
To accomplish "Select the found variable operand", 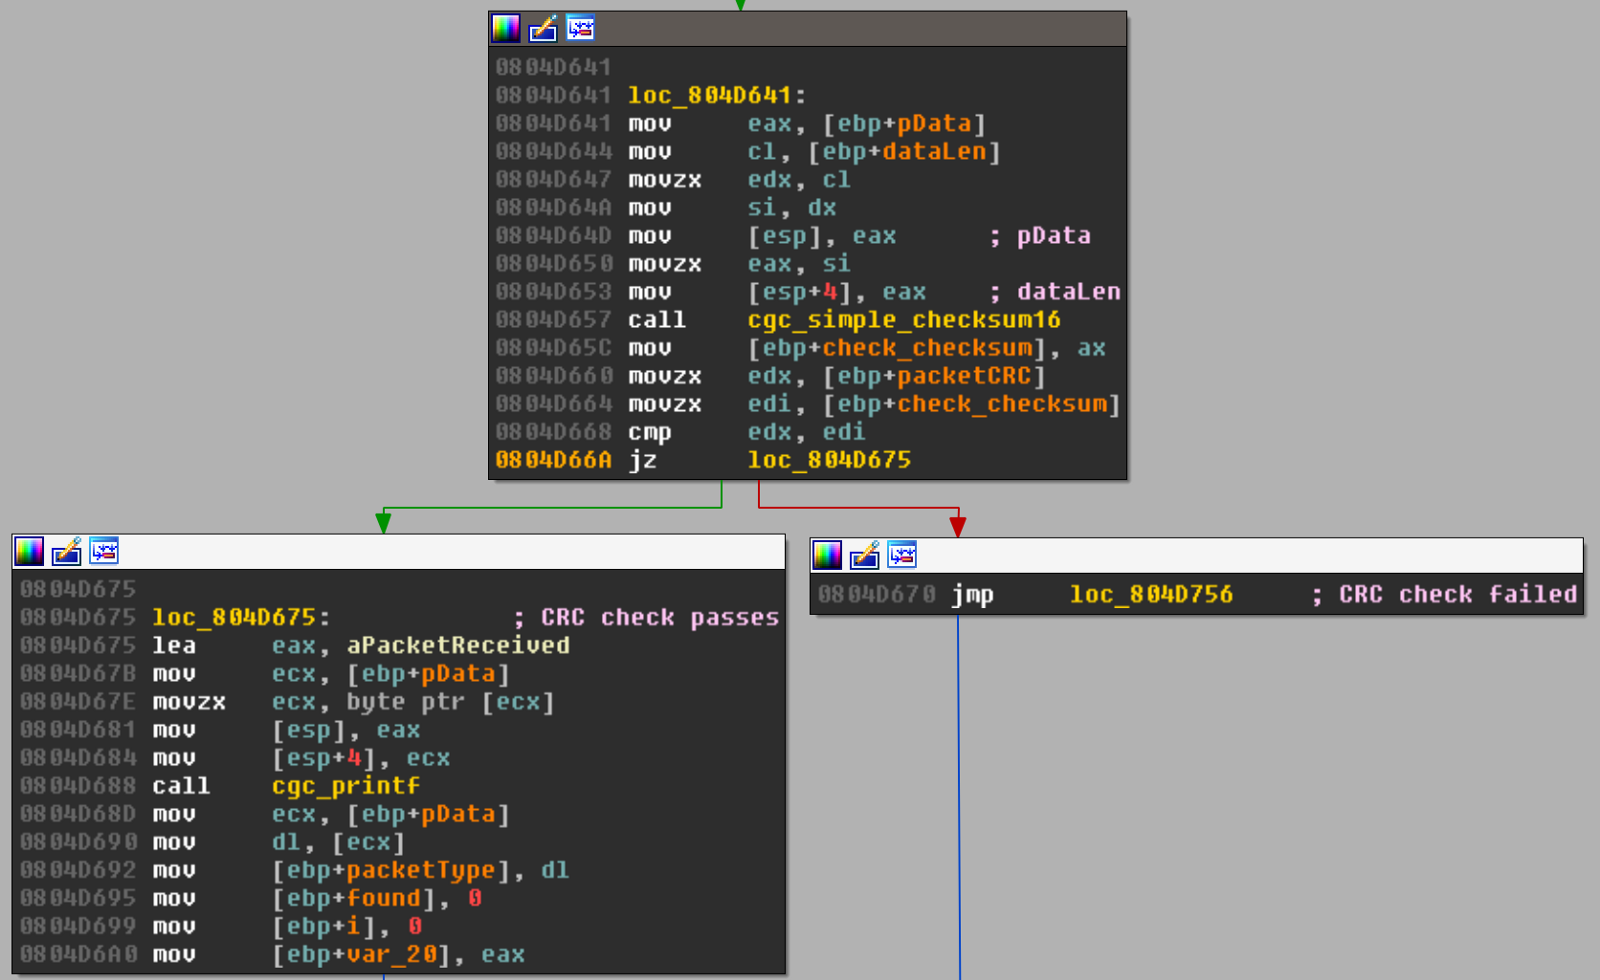I will [384, 898].
